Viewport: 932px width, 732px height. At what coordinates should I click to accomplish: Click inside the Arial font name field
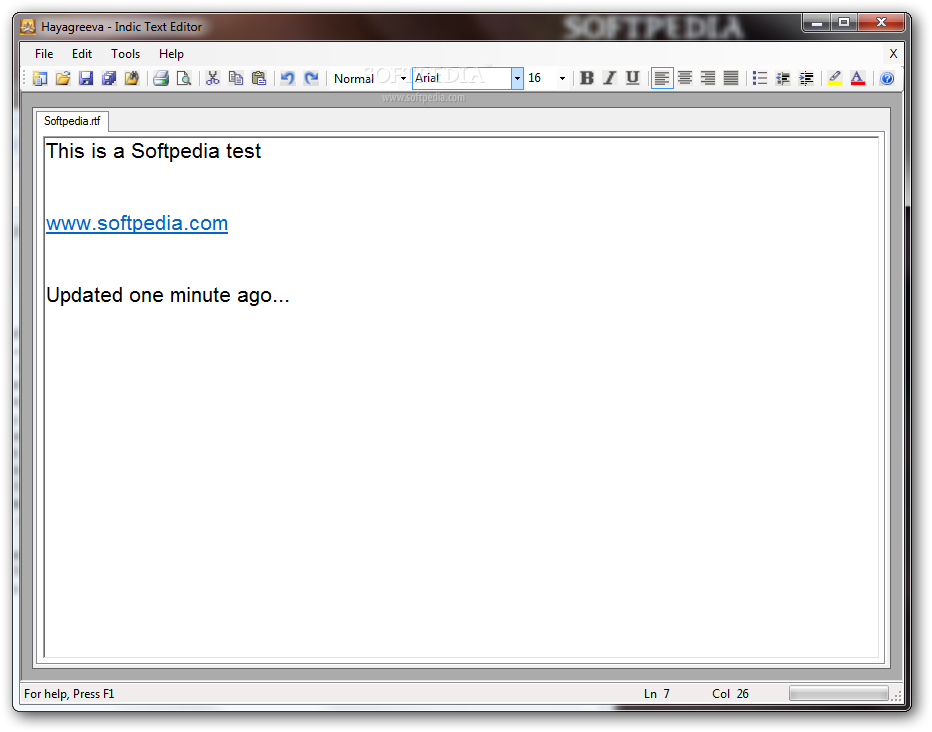click(462, 78)
